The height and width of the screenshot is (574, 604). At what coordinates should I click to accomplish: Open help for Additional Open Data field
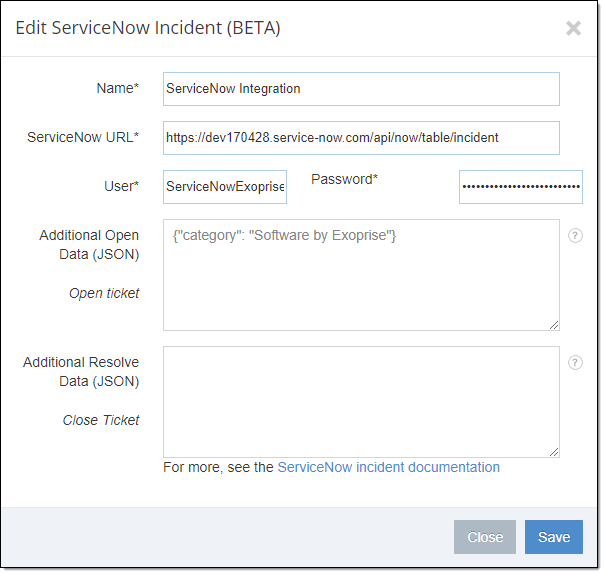575,235
